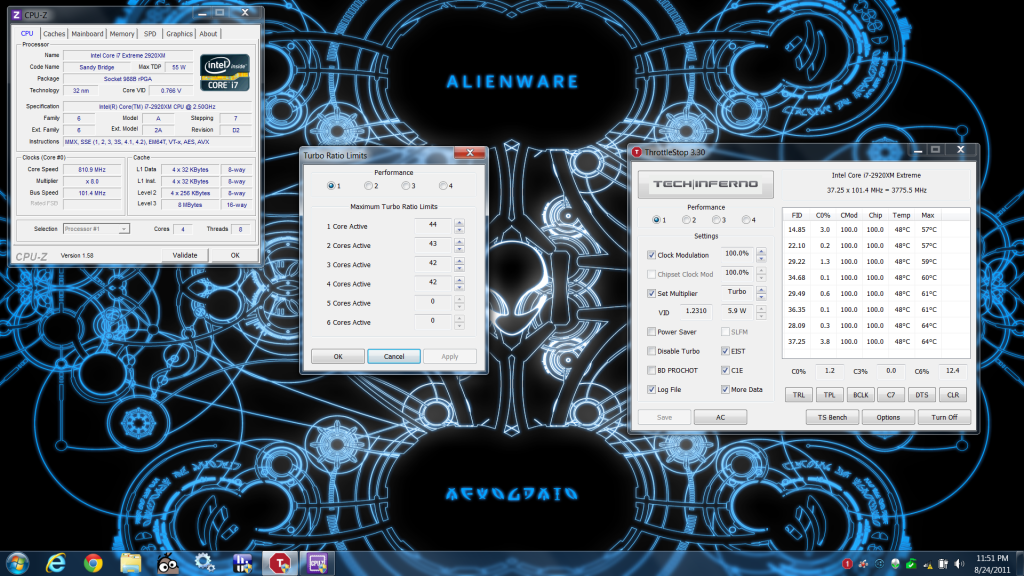Launch Internet Explorer from the taskbar
Screen dimensions: 1024x576
pyautogui.click(x=56, y=563)
